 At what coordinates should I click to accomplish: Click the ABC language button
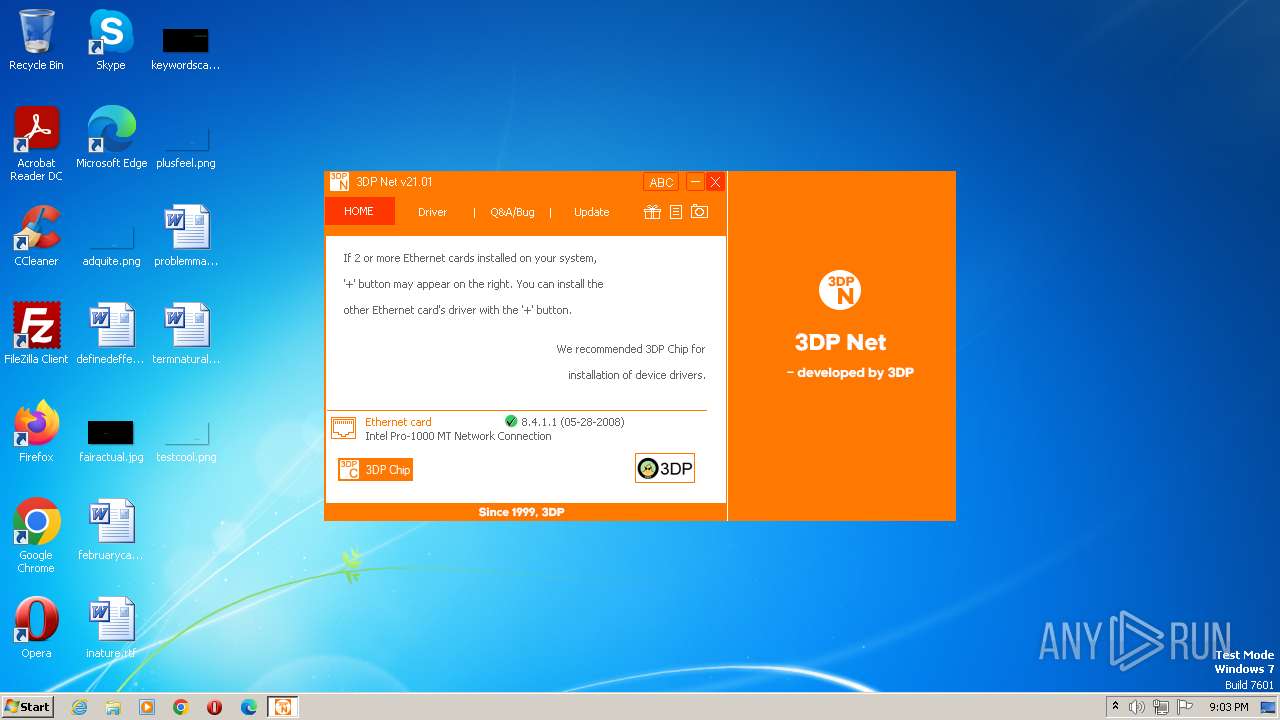click(661, 182)
